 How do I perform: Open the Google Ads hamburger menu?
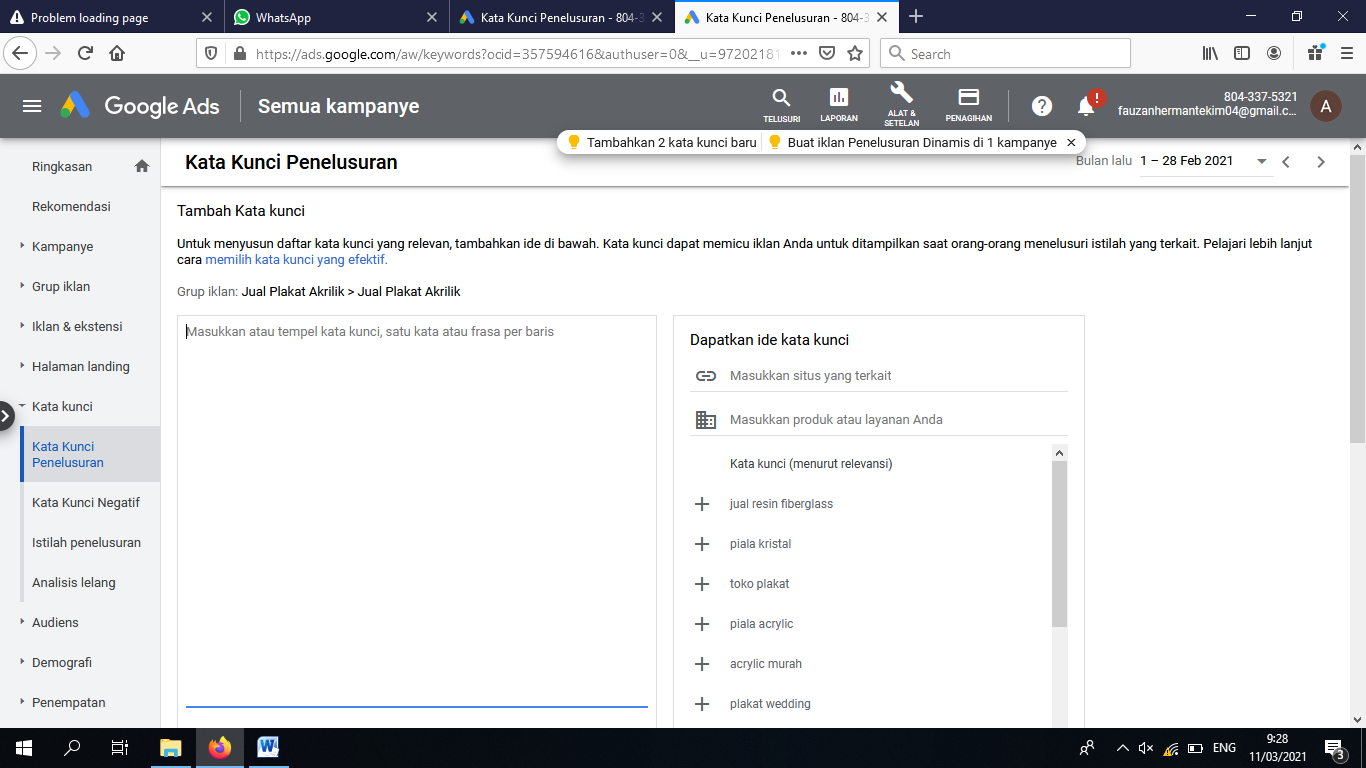click(32, 106)
